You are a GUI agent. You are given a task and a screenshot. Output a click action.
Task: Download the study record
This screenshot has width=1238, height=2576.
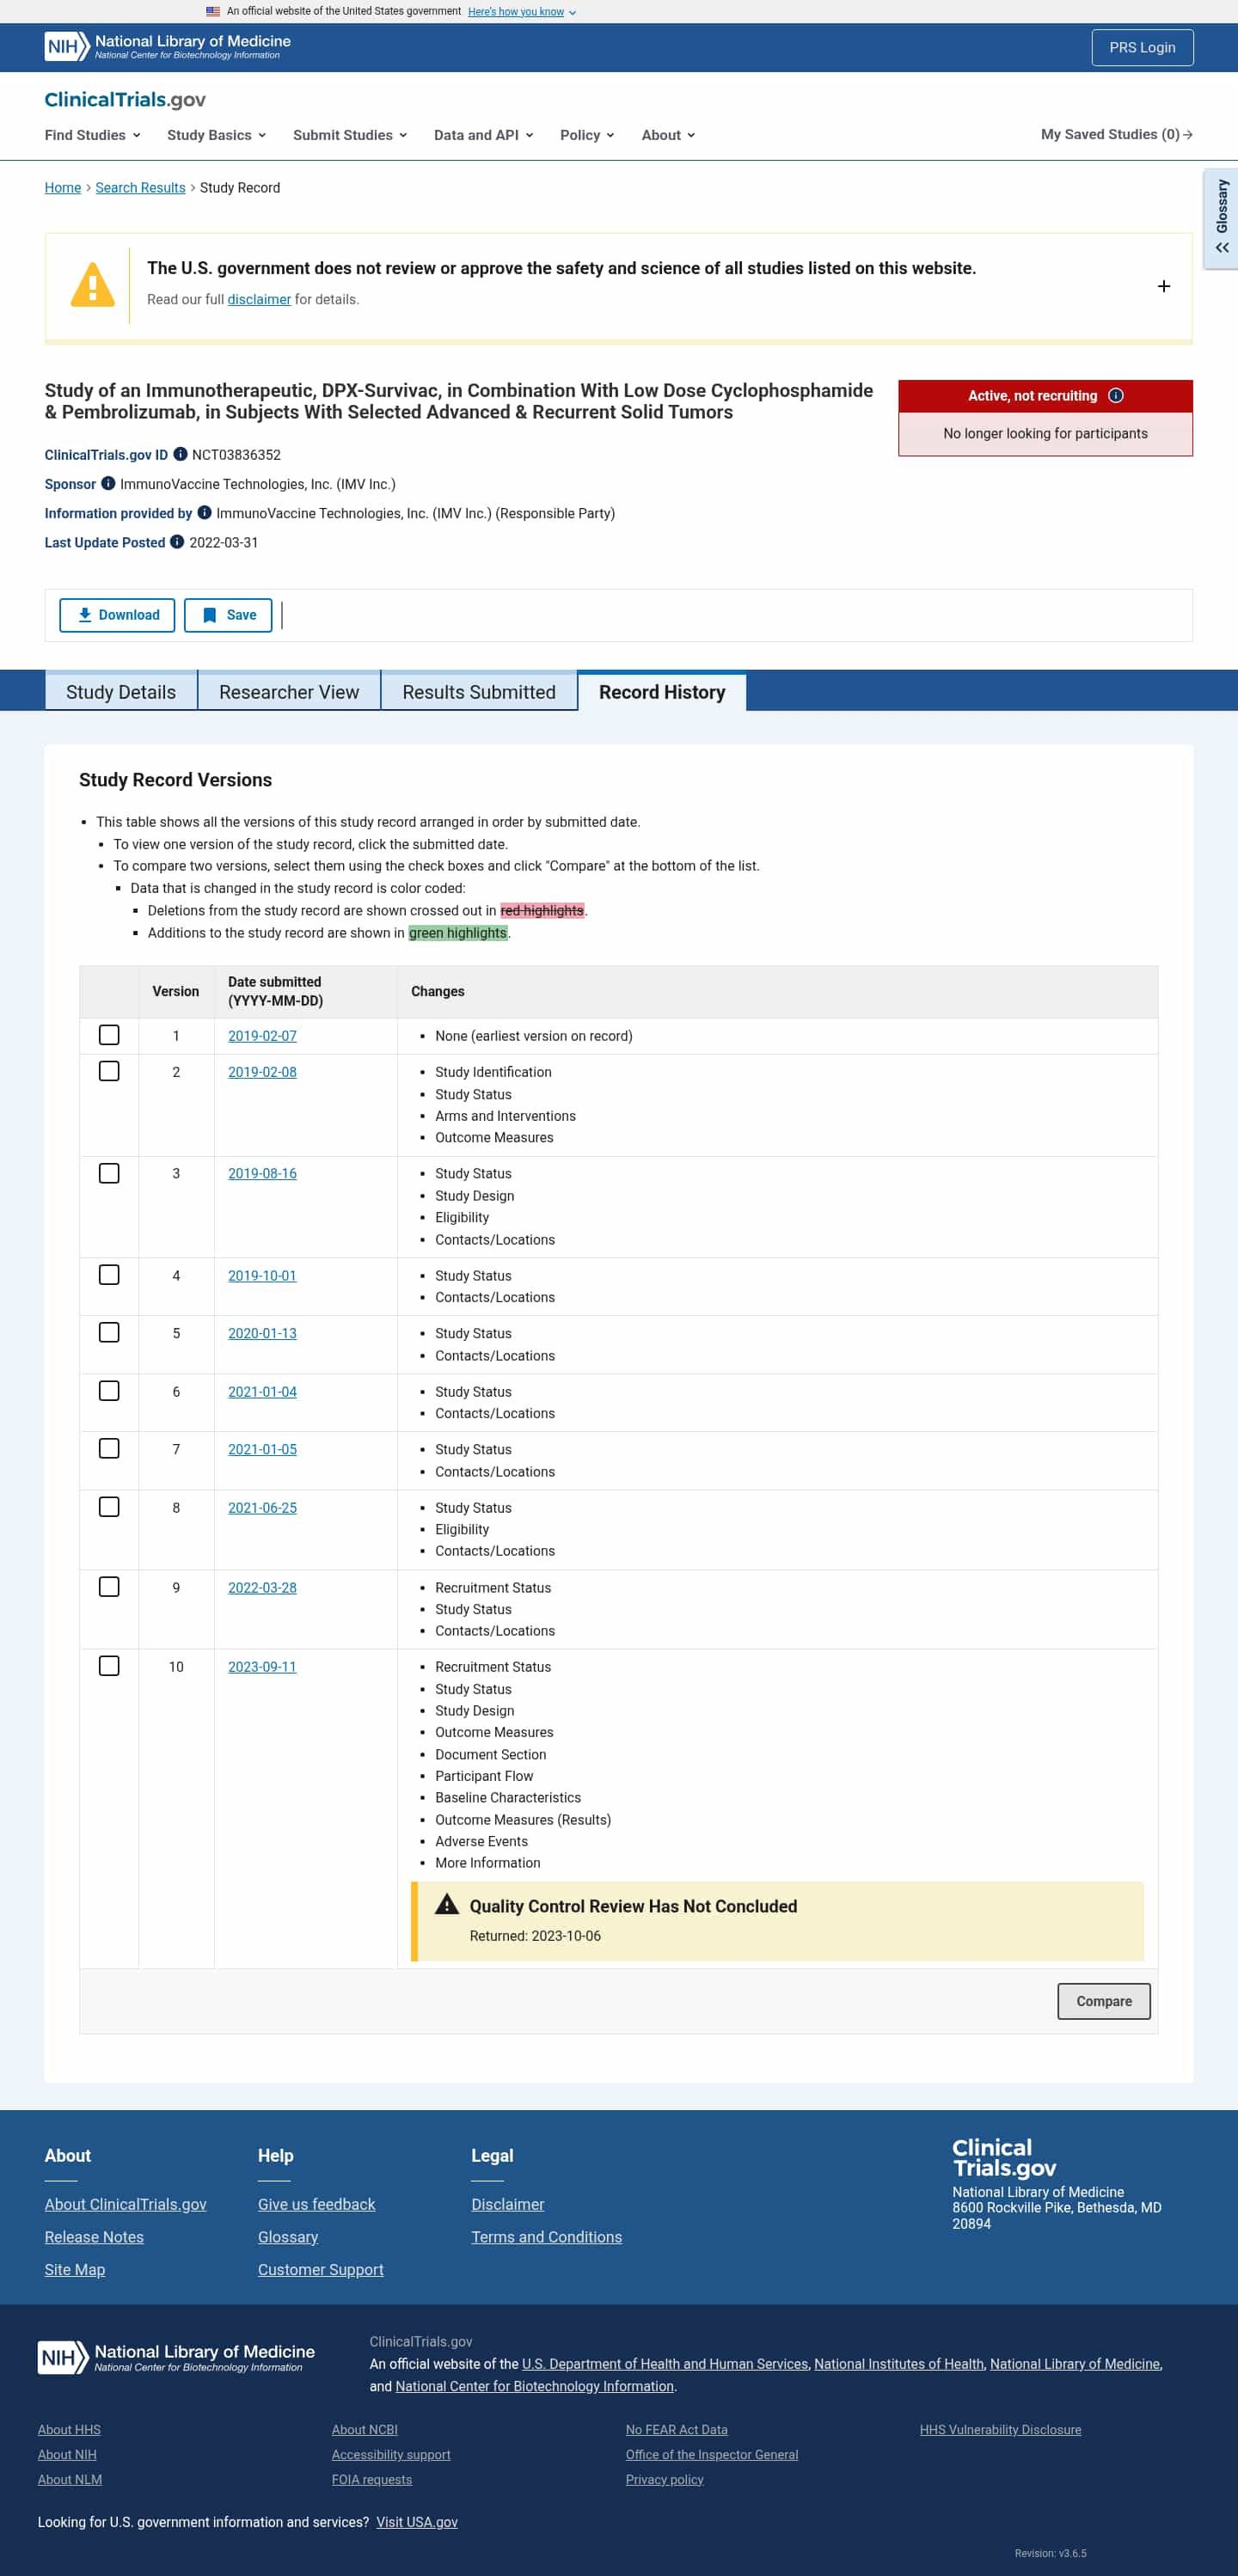[x=117, y=615]
